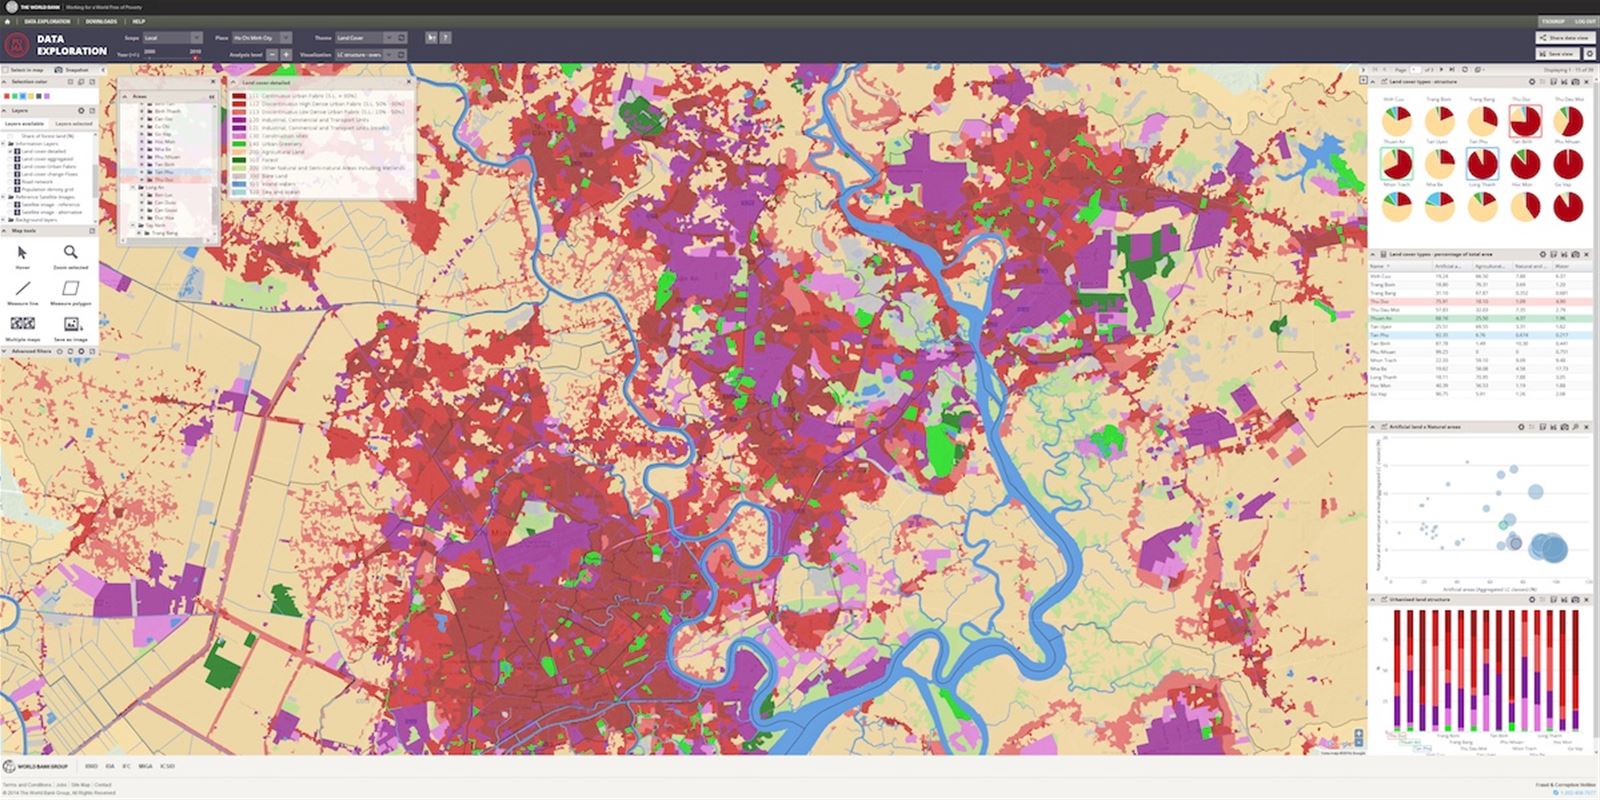The width and height of the screenshot is (1600, 800).
Task: Expand the Background layers tree folder
Action: point(4,220)
